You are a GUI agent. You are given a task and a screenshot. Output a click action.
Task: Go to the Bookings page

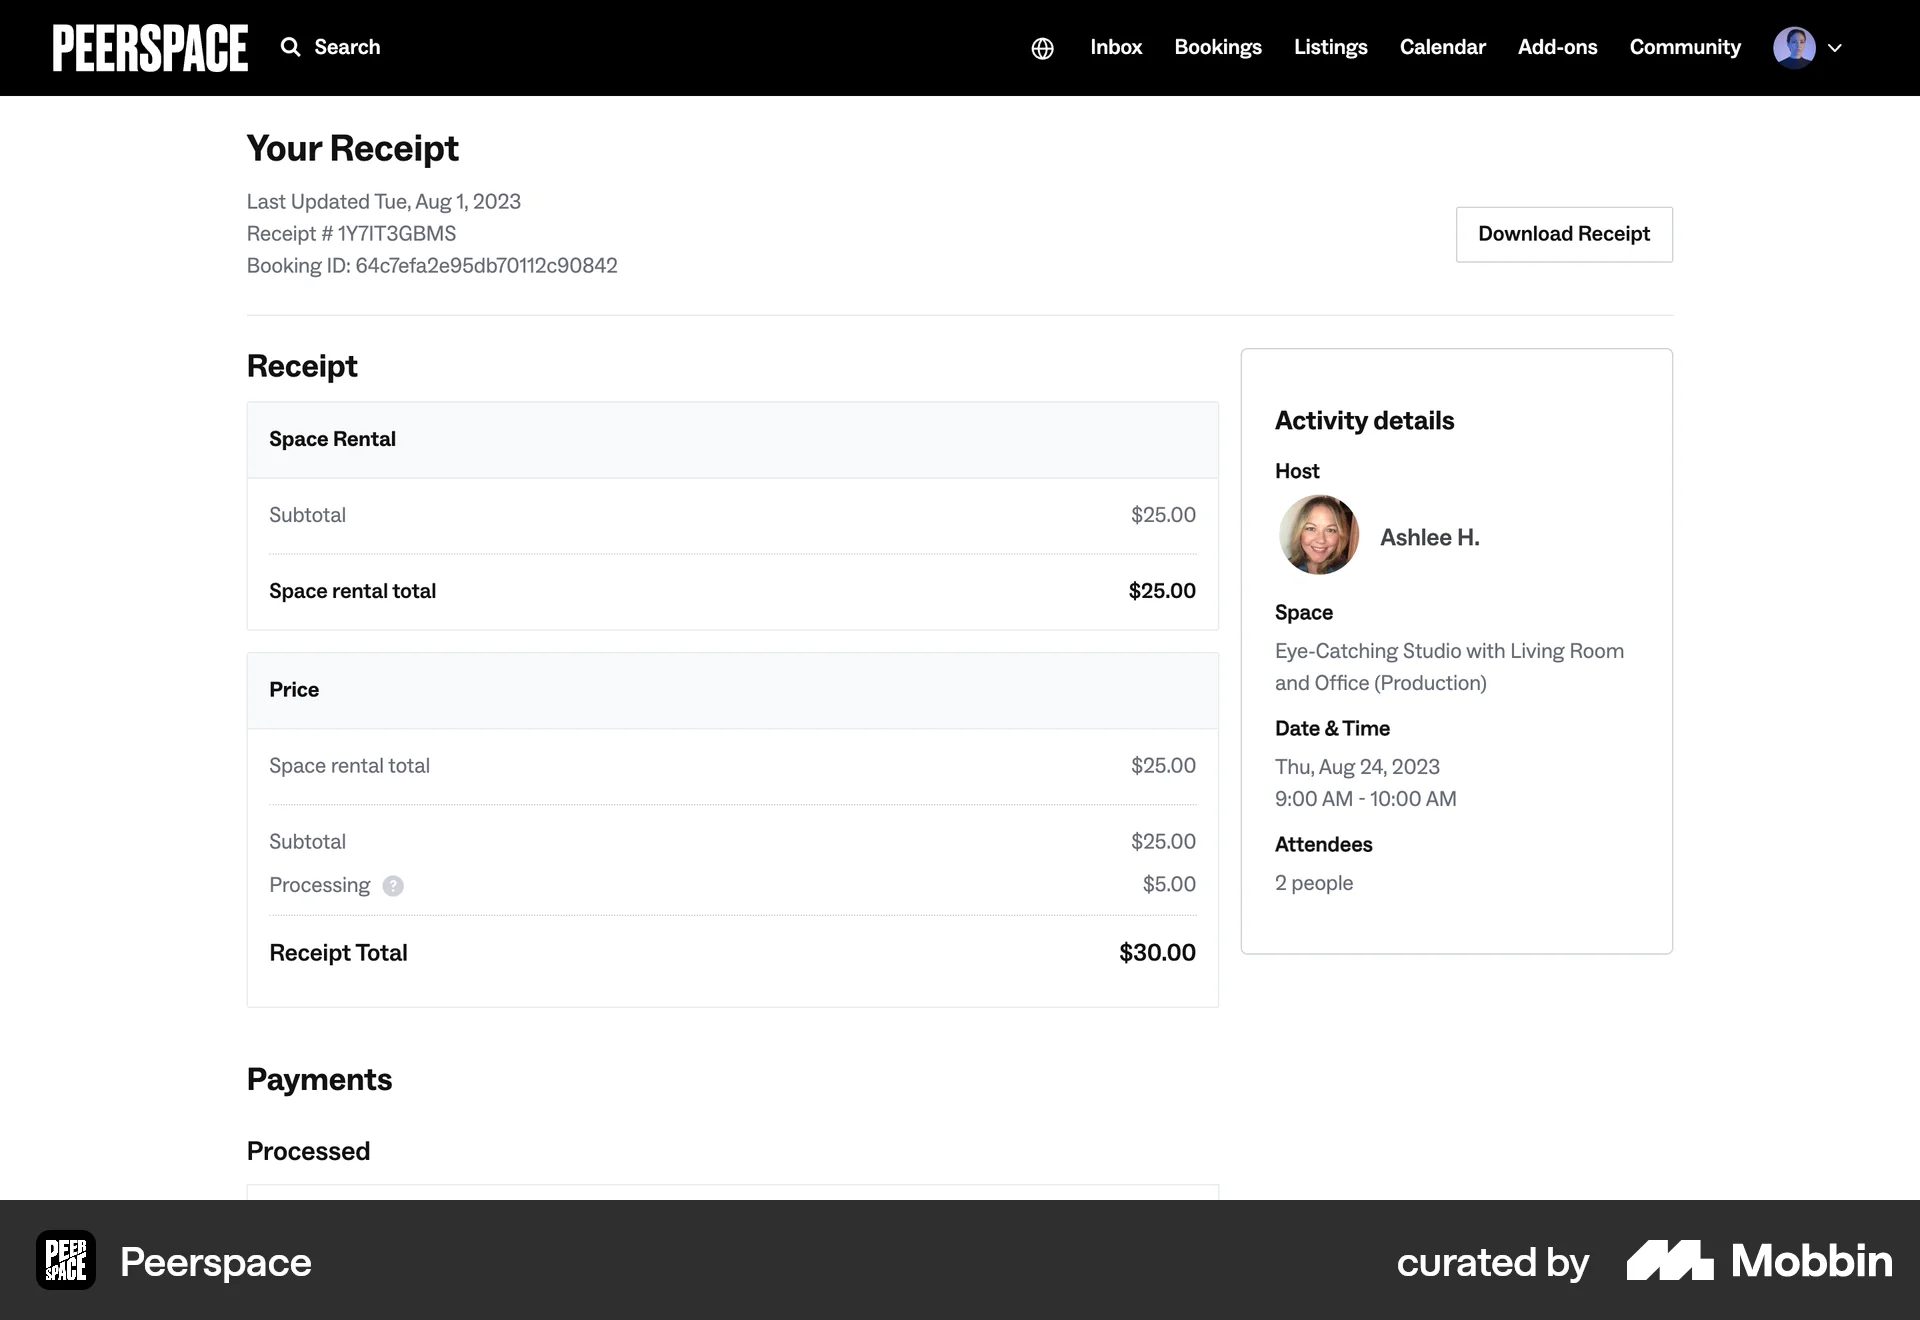1218,47
